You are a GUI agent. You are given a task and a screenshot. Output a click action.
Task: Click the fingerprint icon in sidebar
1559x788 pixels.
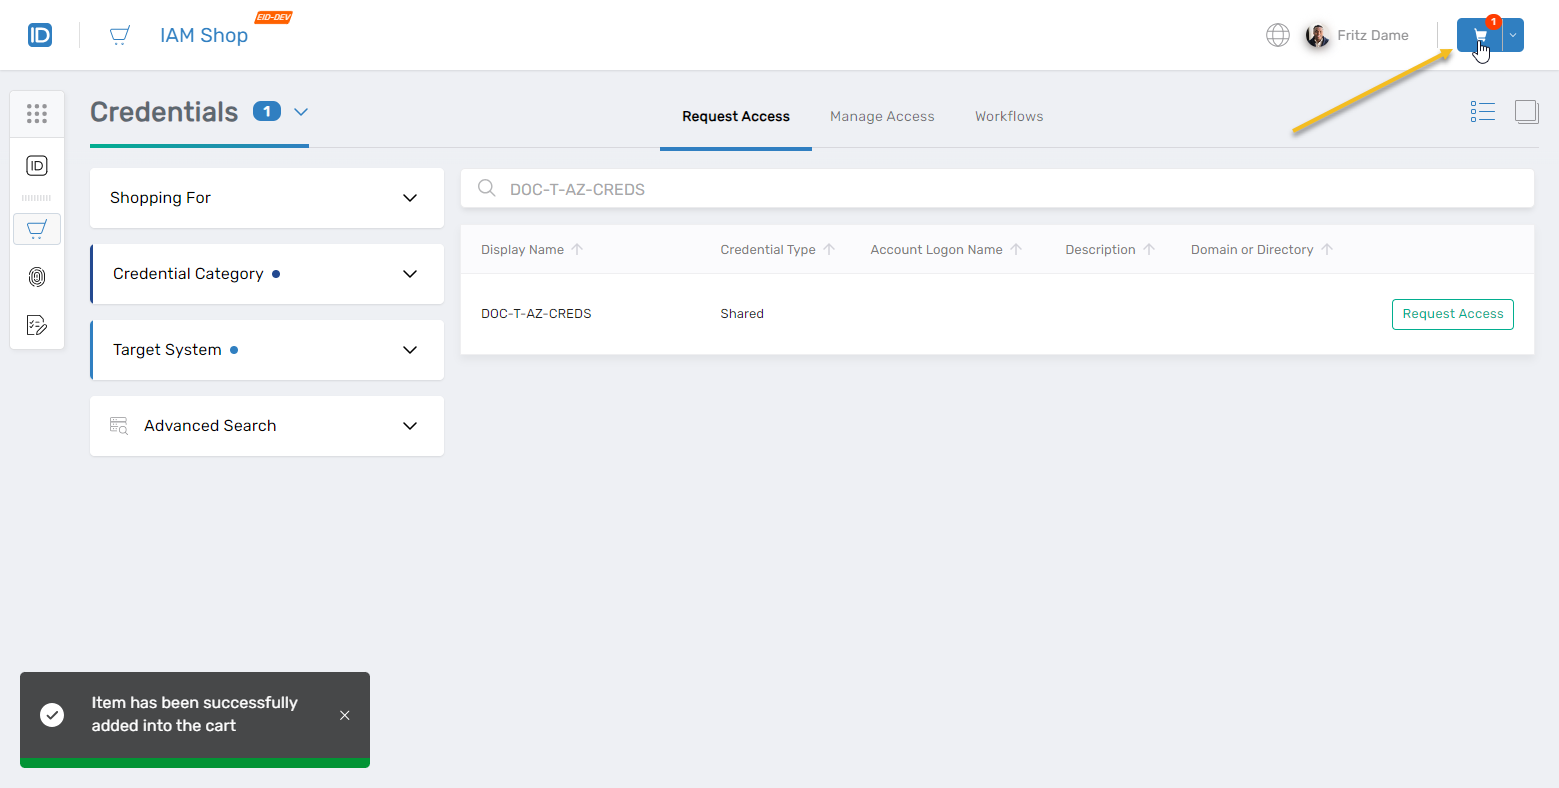37,277
